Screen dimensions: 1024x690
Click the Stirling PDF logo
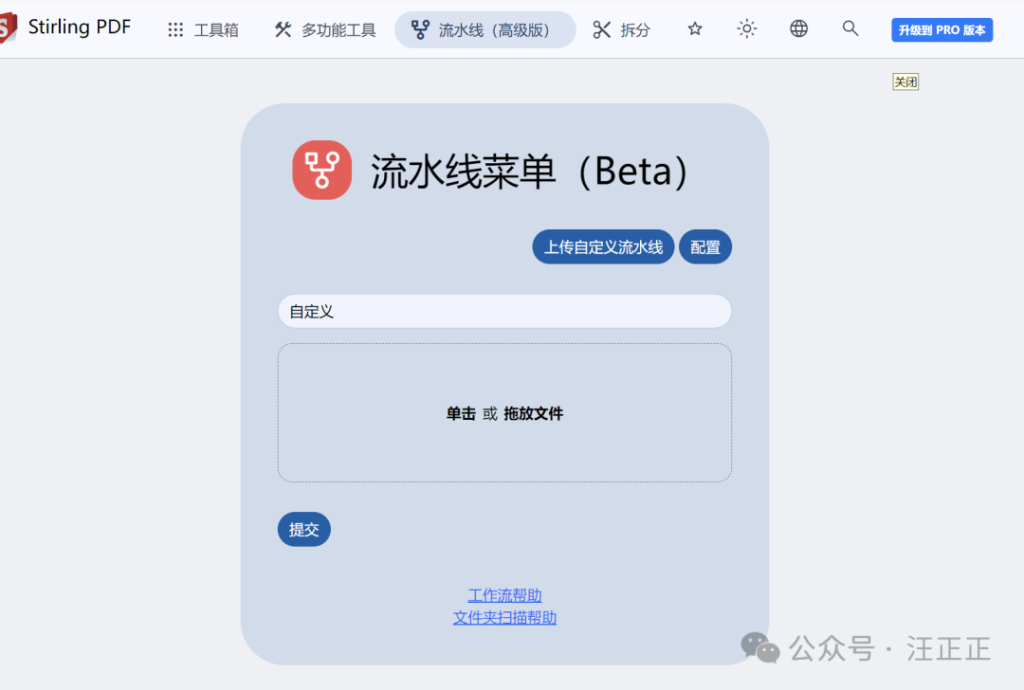70,27
